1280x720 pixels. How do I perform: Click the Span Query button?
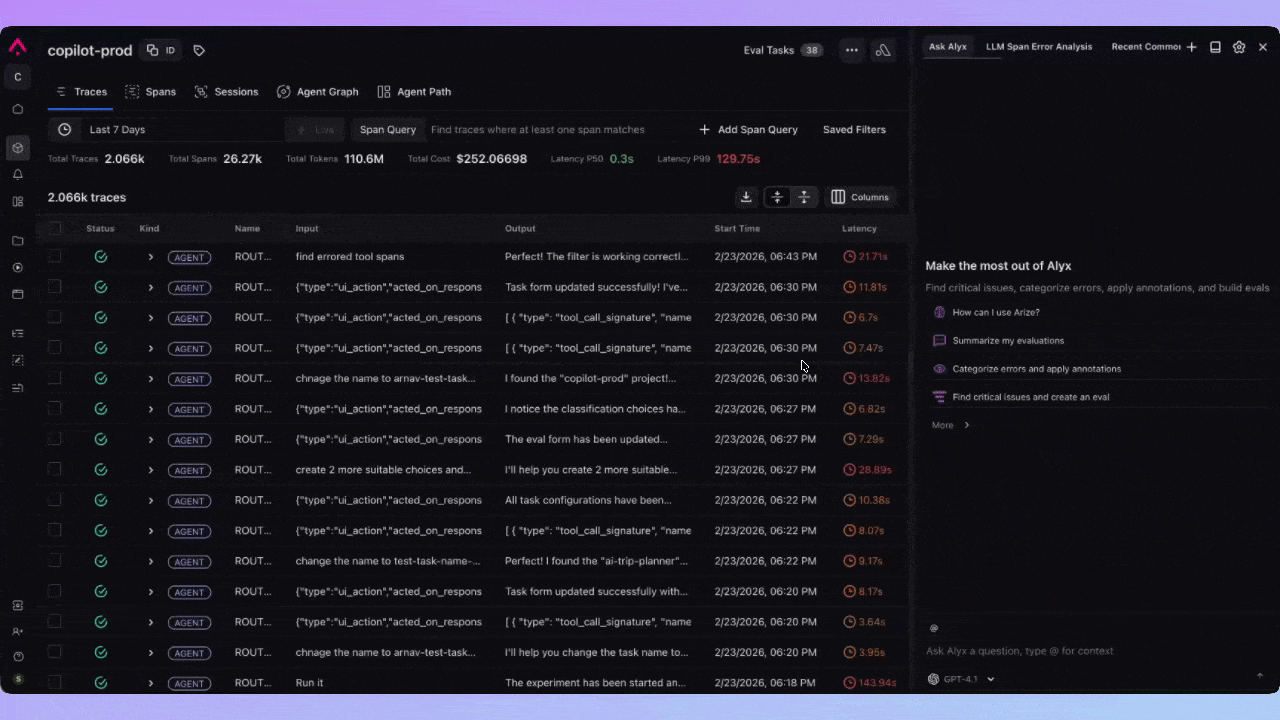coord(387,129)
